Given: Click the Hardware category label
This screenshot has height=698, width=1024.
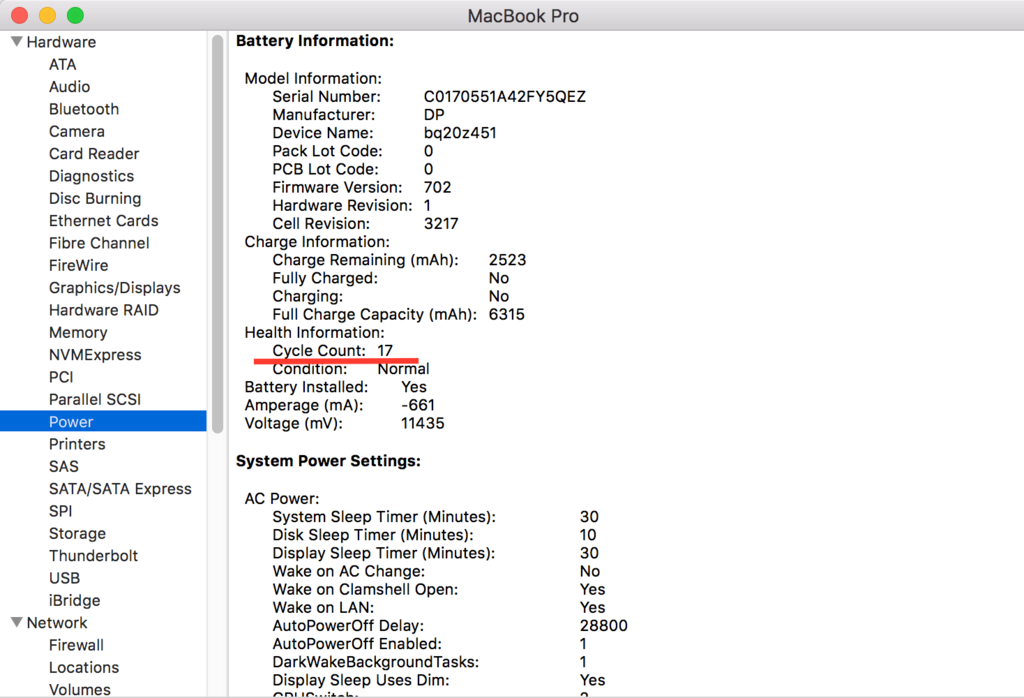Looking at the screenshot, I should click(61, 42).
